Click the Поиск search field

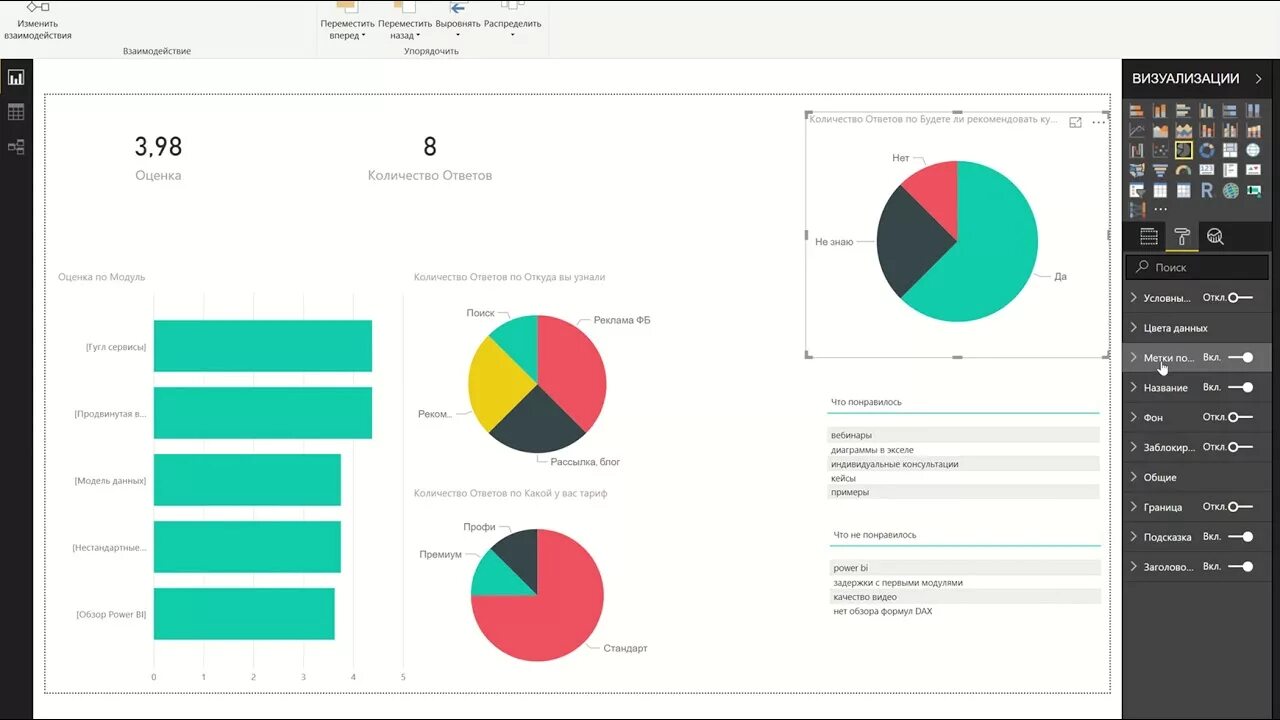click(1197, 267)
